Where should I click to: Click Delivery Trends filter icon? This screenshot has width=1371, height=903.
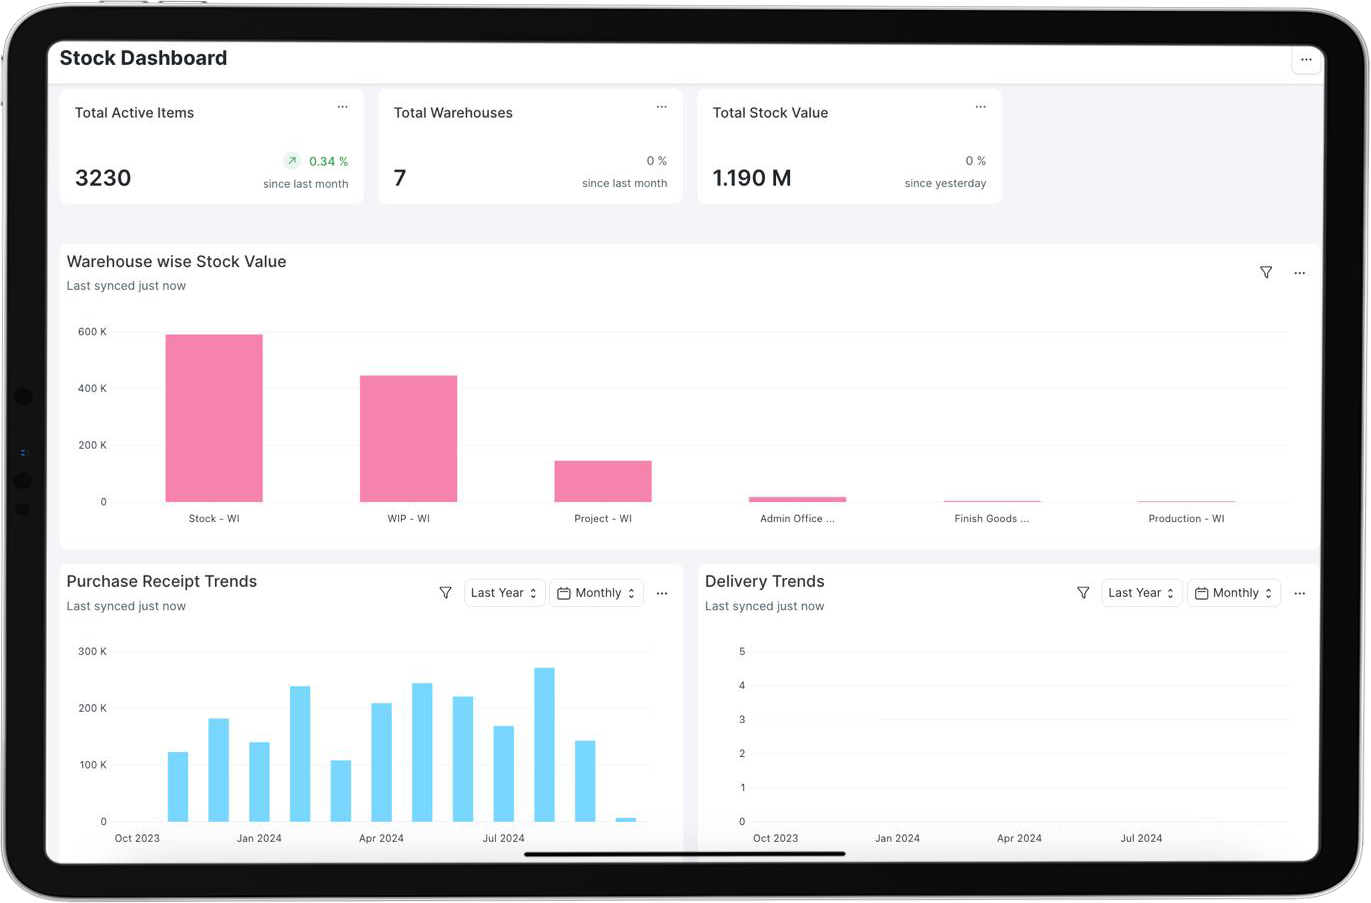coord(1083,593)
